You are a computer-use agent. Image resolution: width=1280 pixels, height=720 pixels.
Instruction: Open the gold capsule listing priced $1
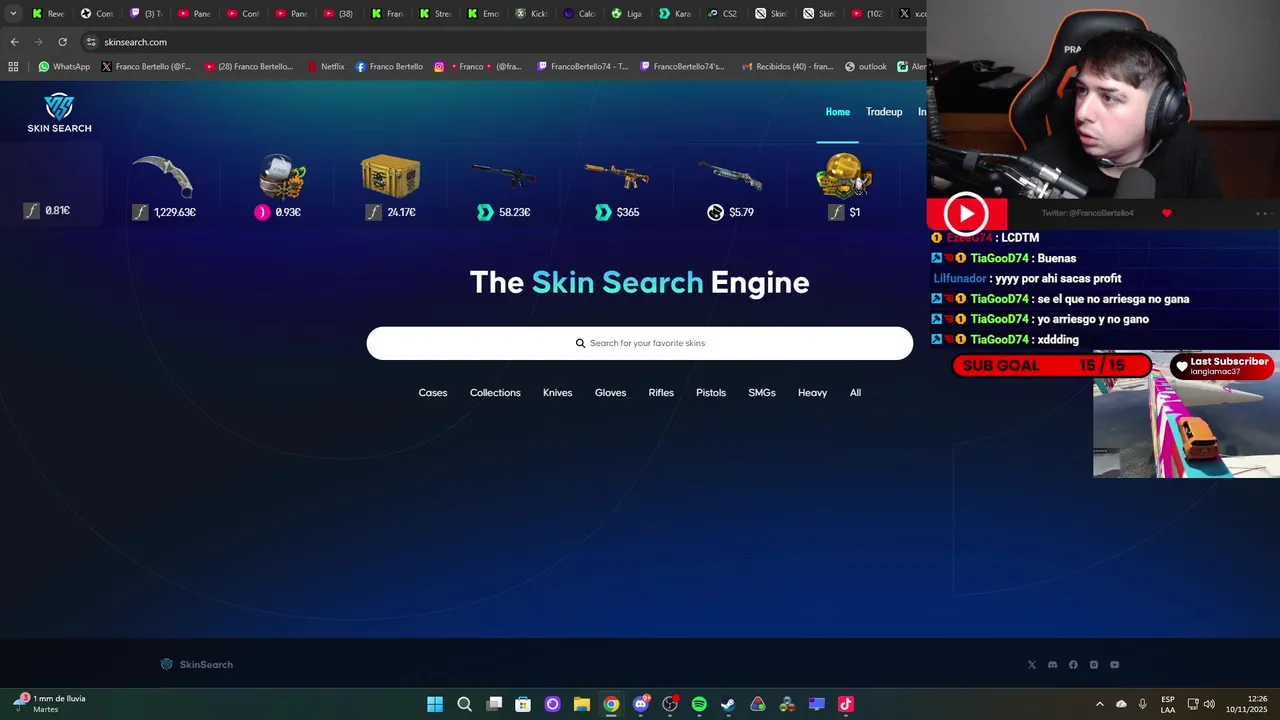tap(843, 187)
